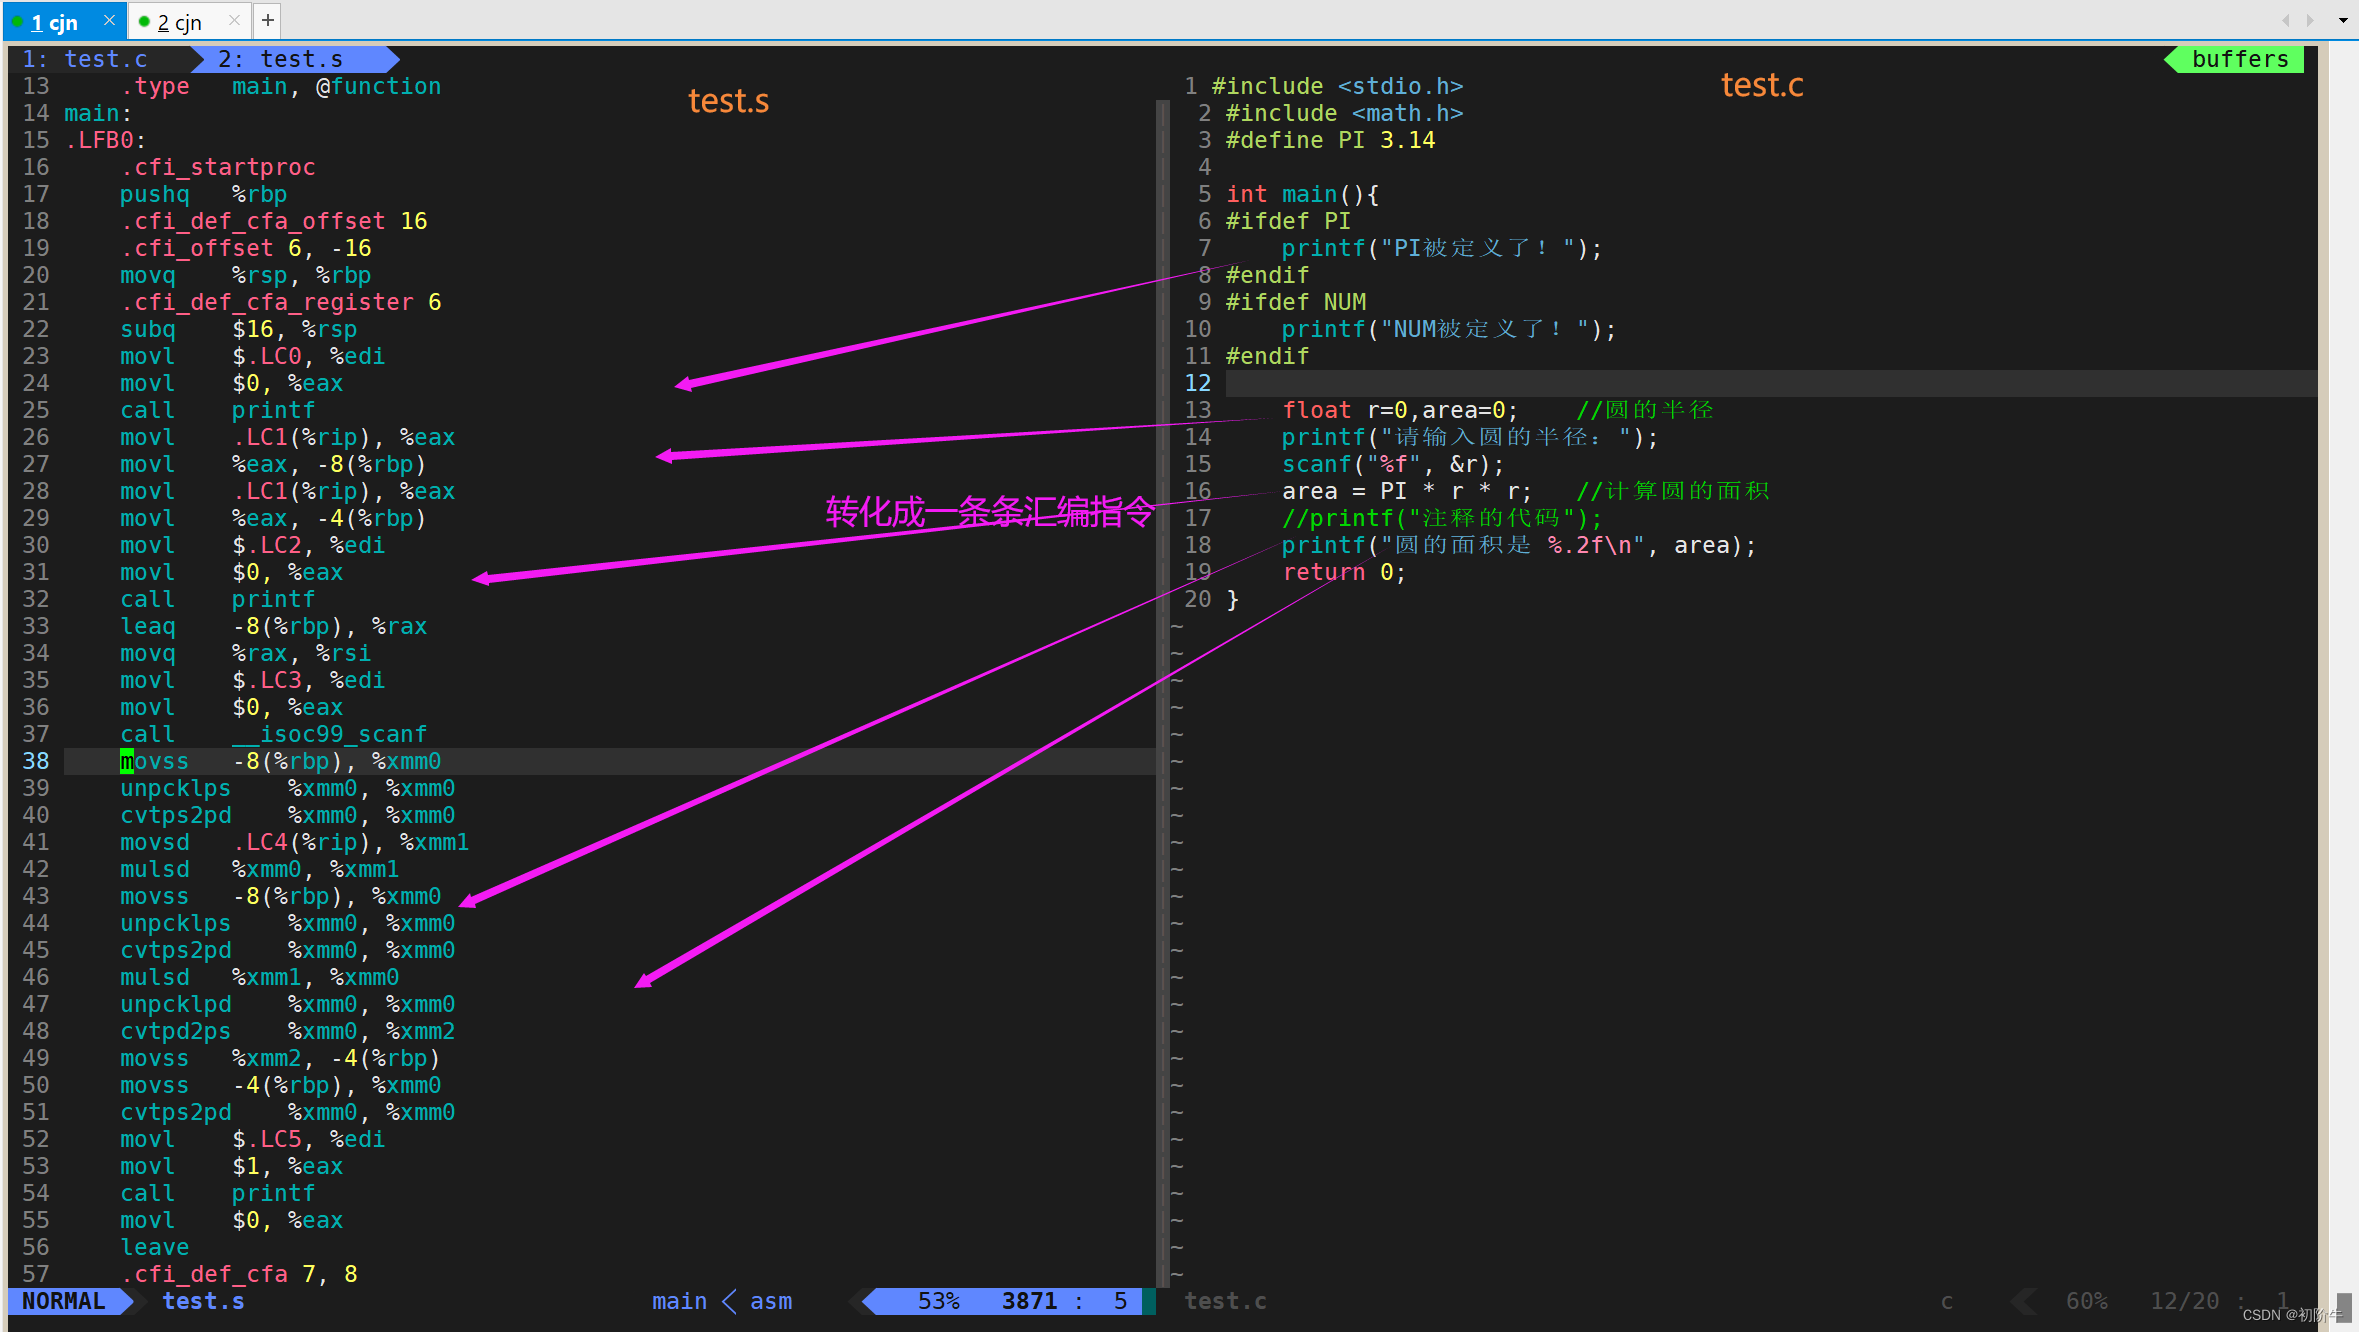2359x1332 pixels.
Task: Click 'area = PI * r * r;' statement
Action: (x=1407, y=491)
